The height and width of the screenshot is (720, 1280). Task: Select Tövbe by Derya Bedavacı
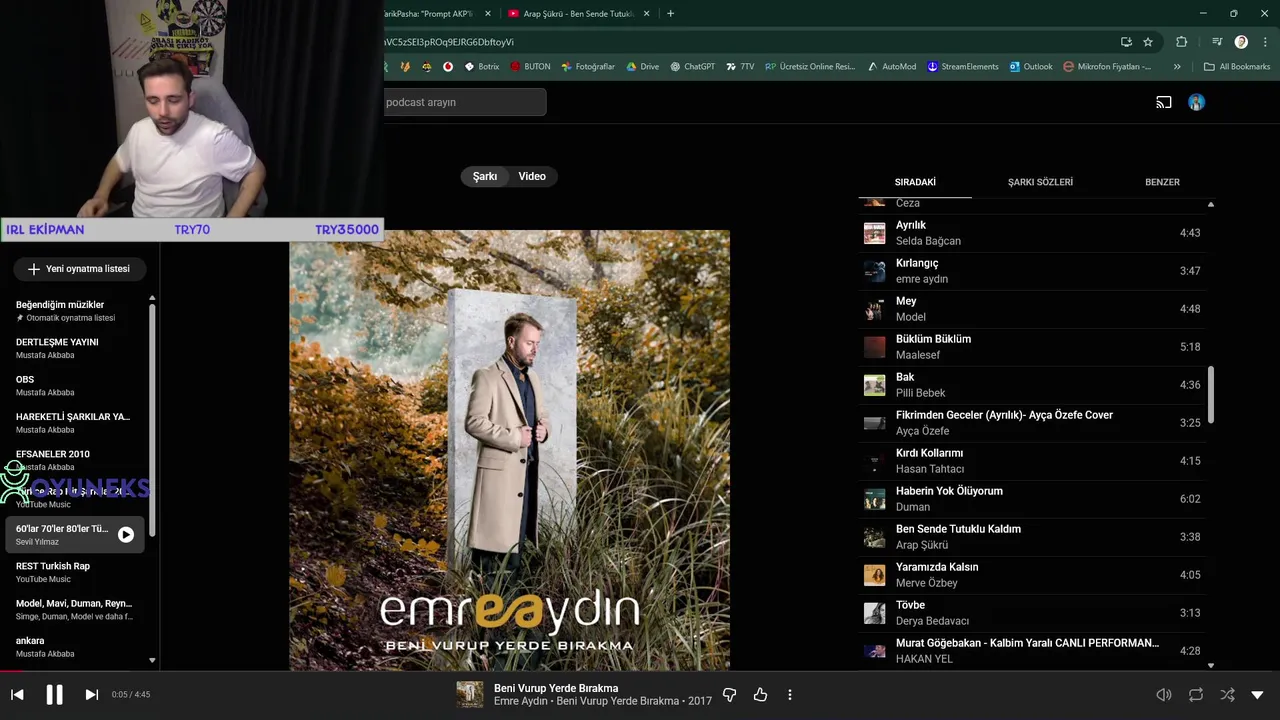(1032, 613)
